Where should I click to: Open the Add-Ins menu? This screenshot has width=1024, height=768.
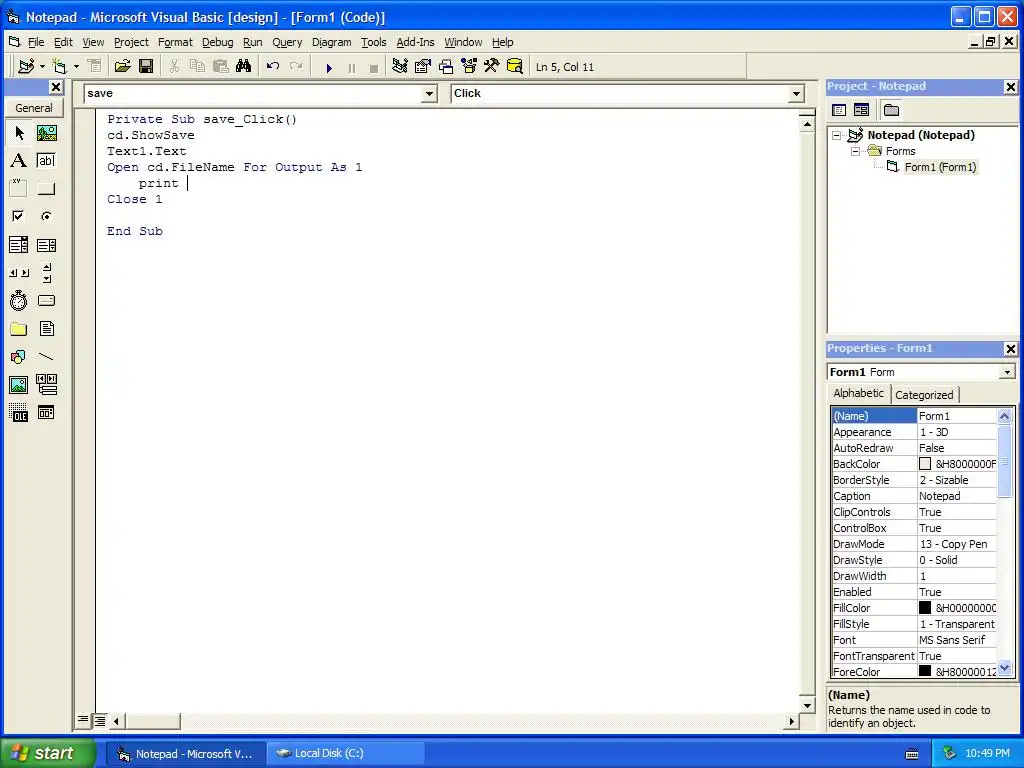(x=415, y=42)
